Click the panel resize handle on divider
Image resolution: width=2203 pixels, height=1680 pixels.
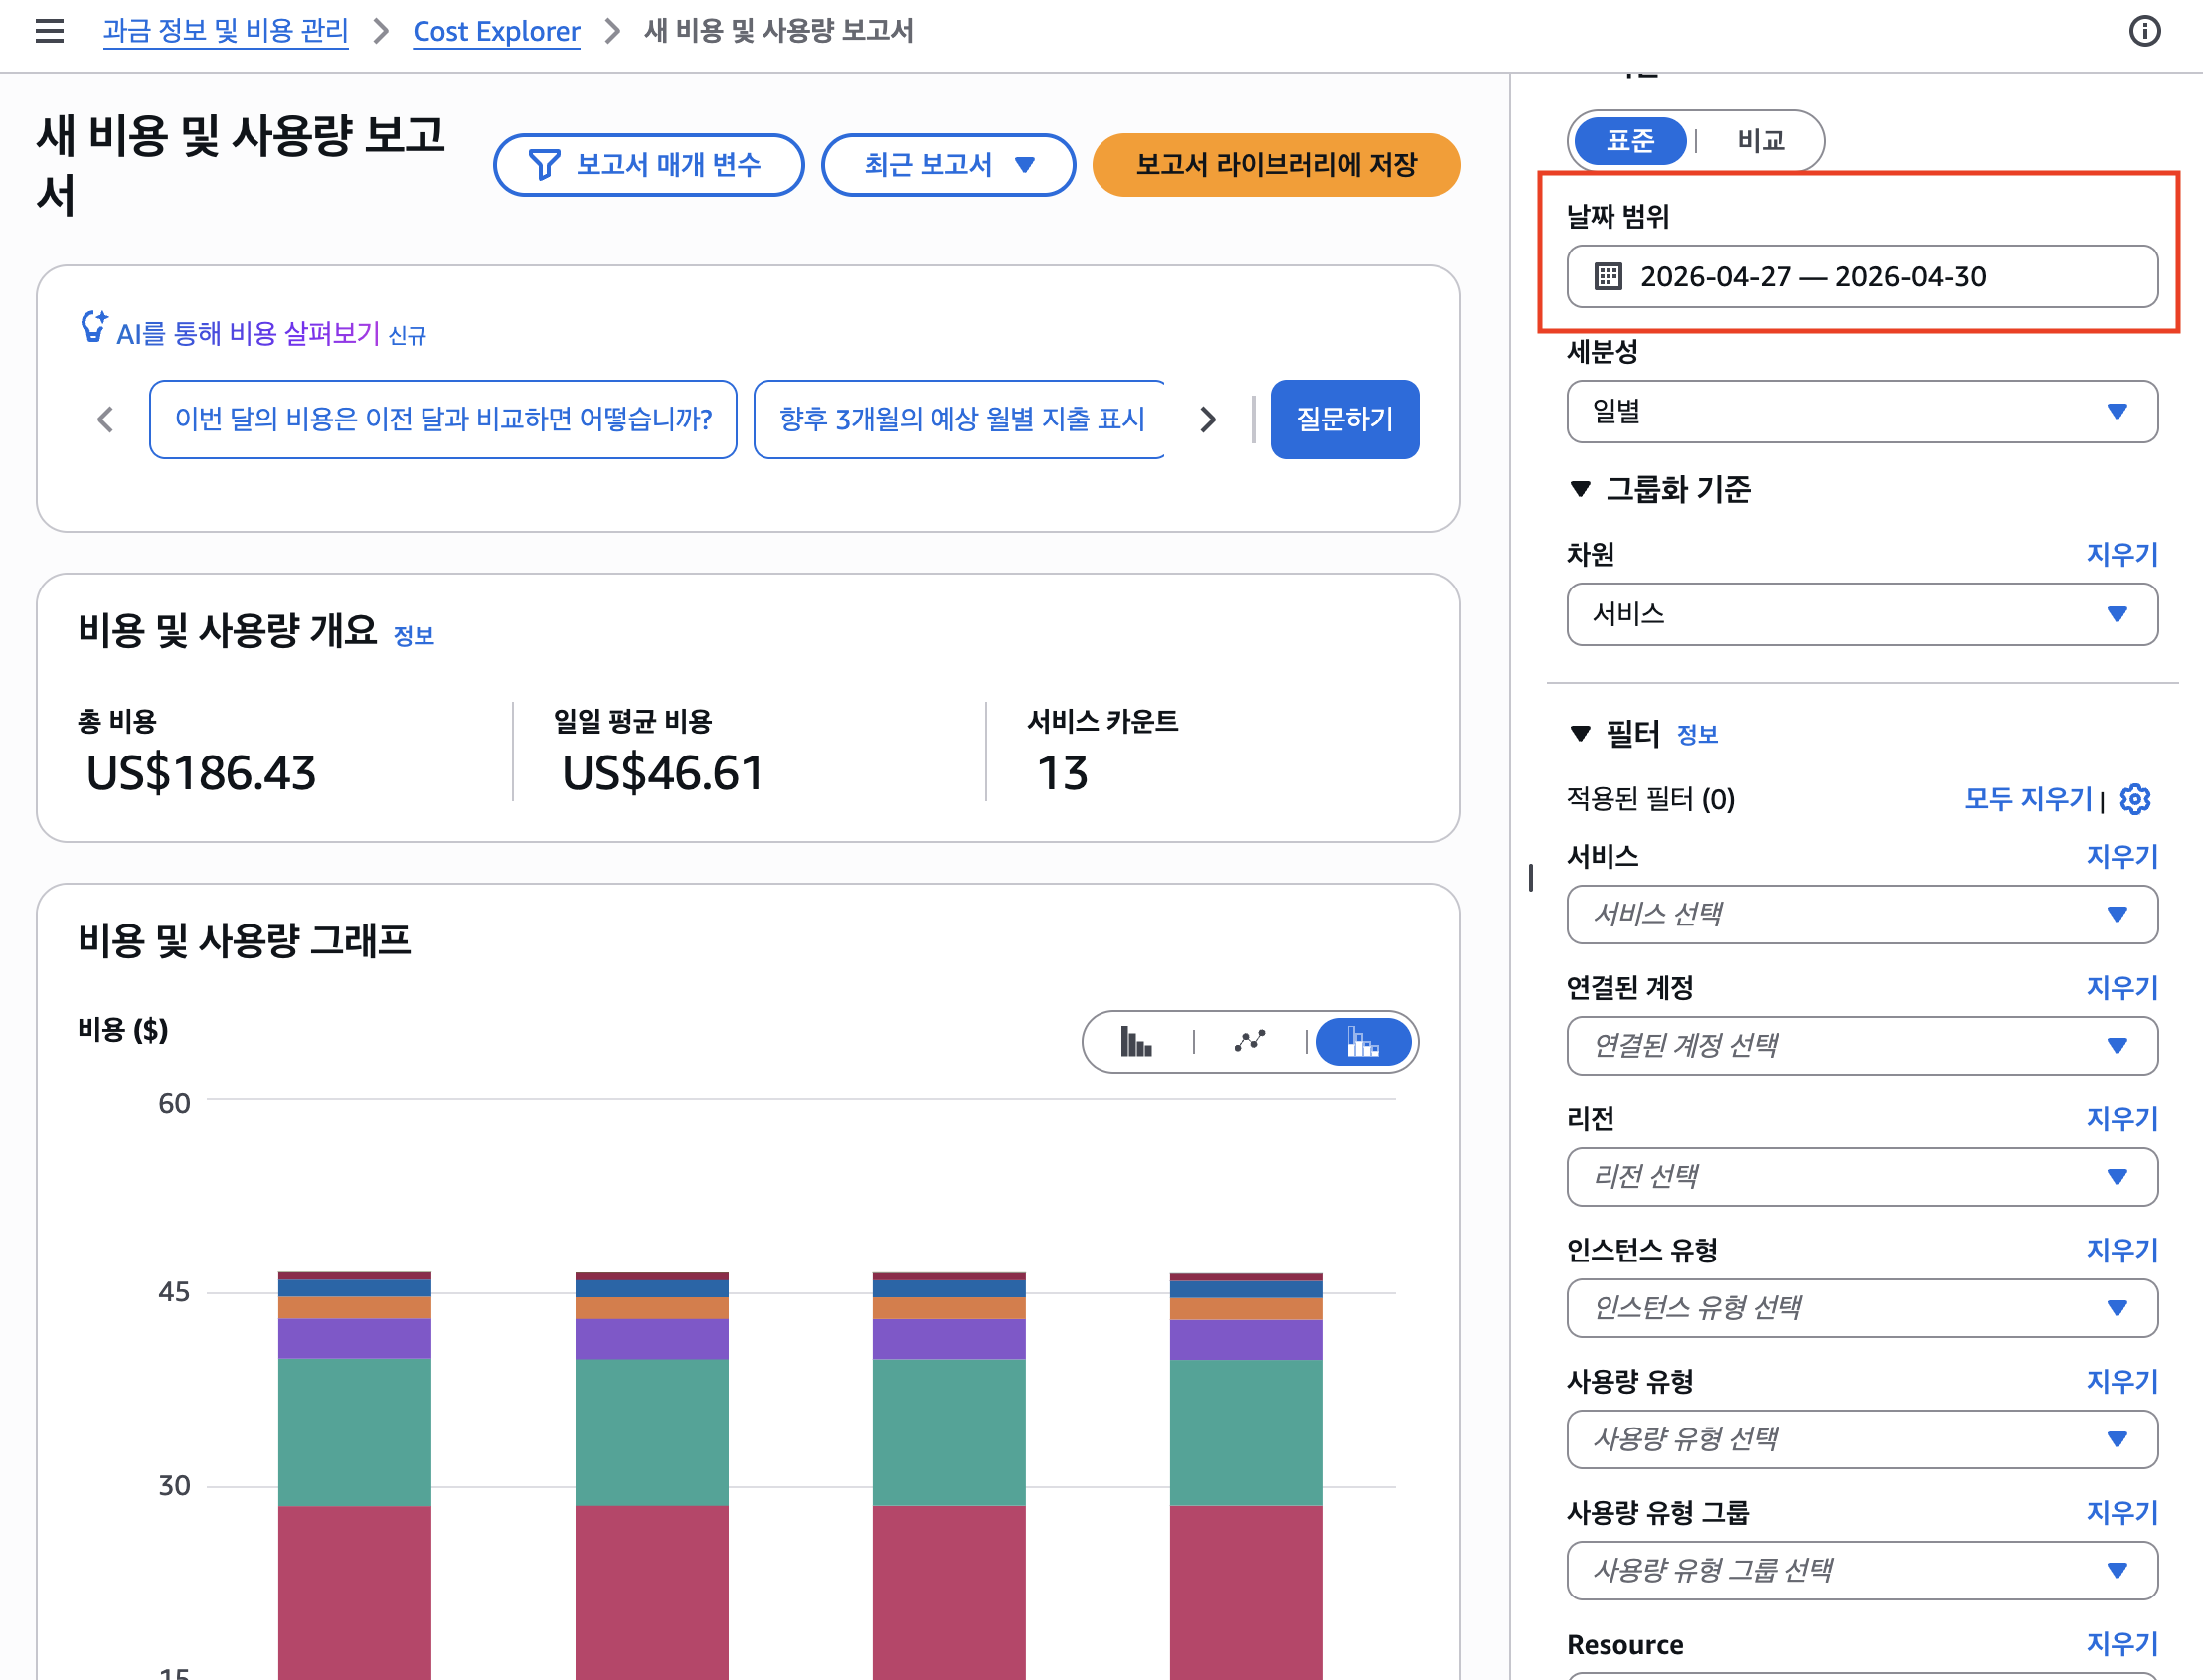coord(1530,877)
